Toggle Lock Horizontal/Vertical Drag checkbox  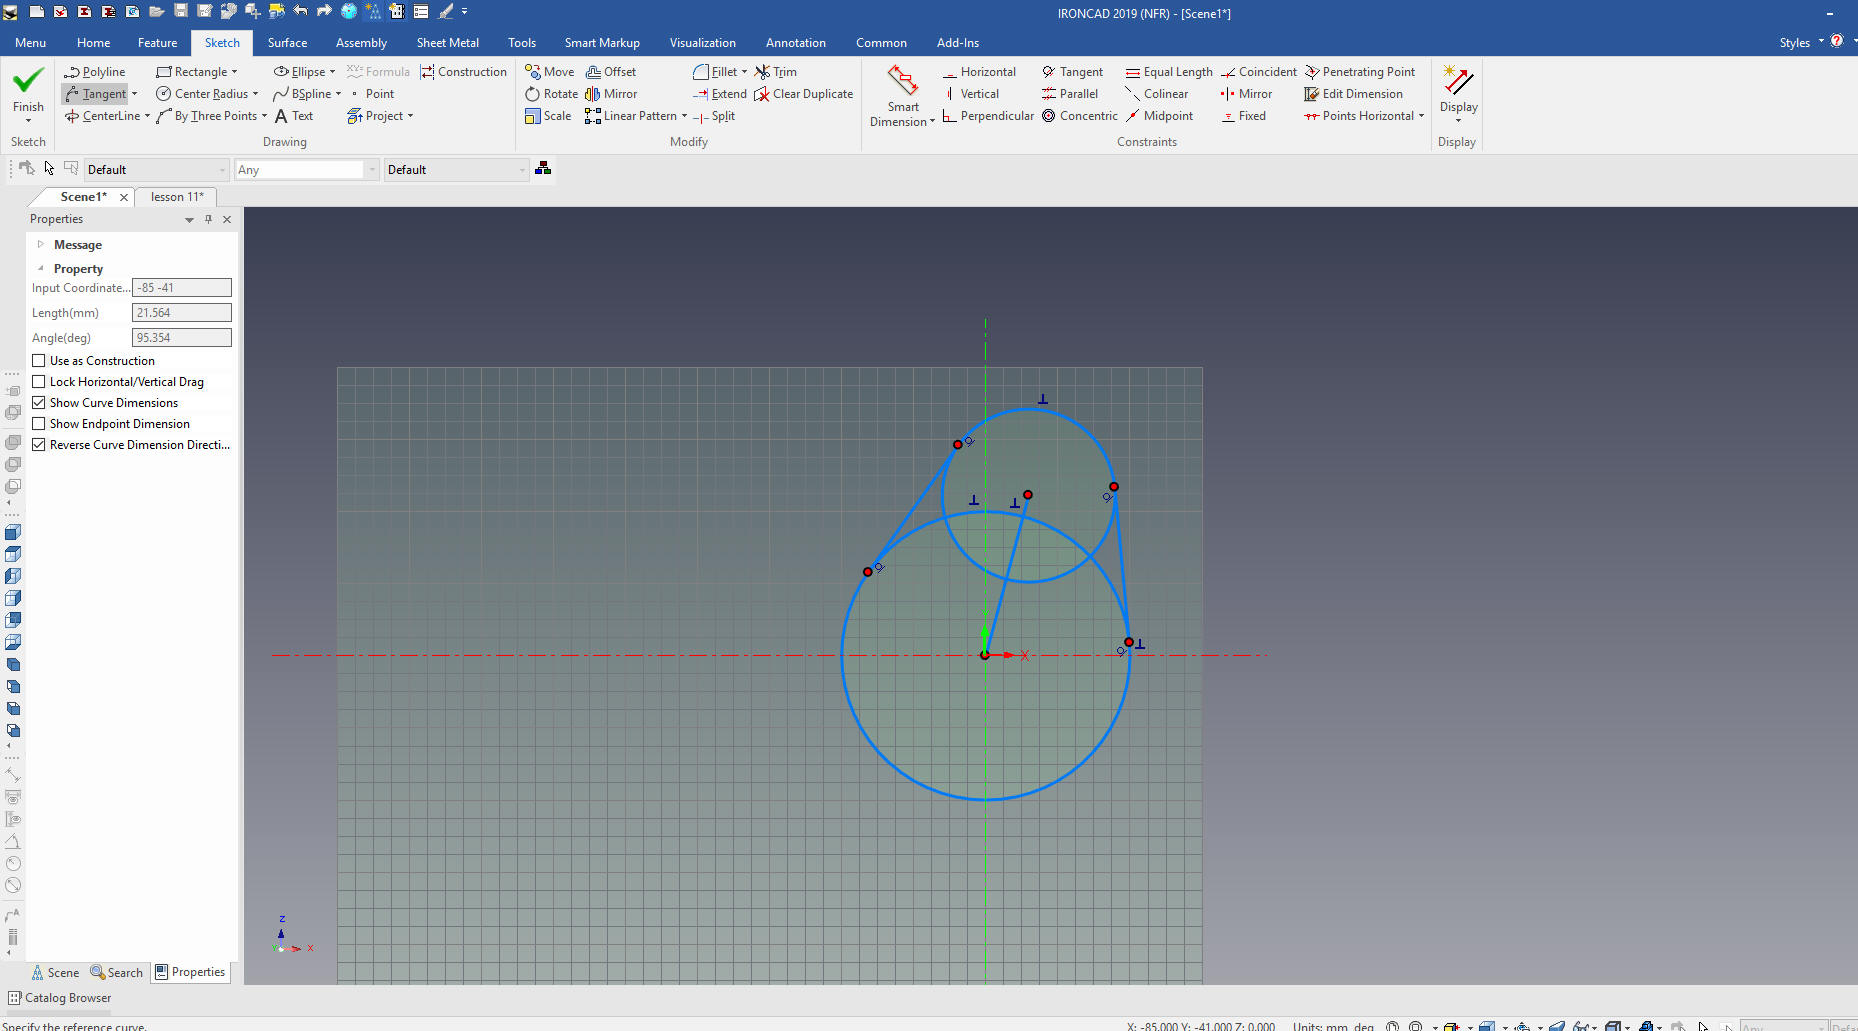coord(39,382)
